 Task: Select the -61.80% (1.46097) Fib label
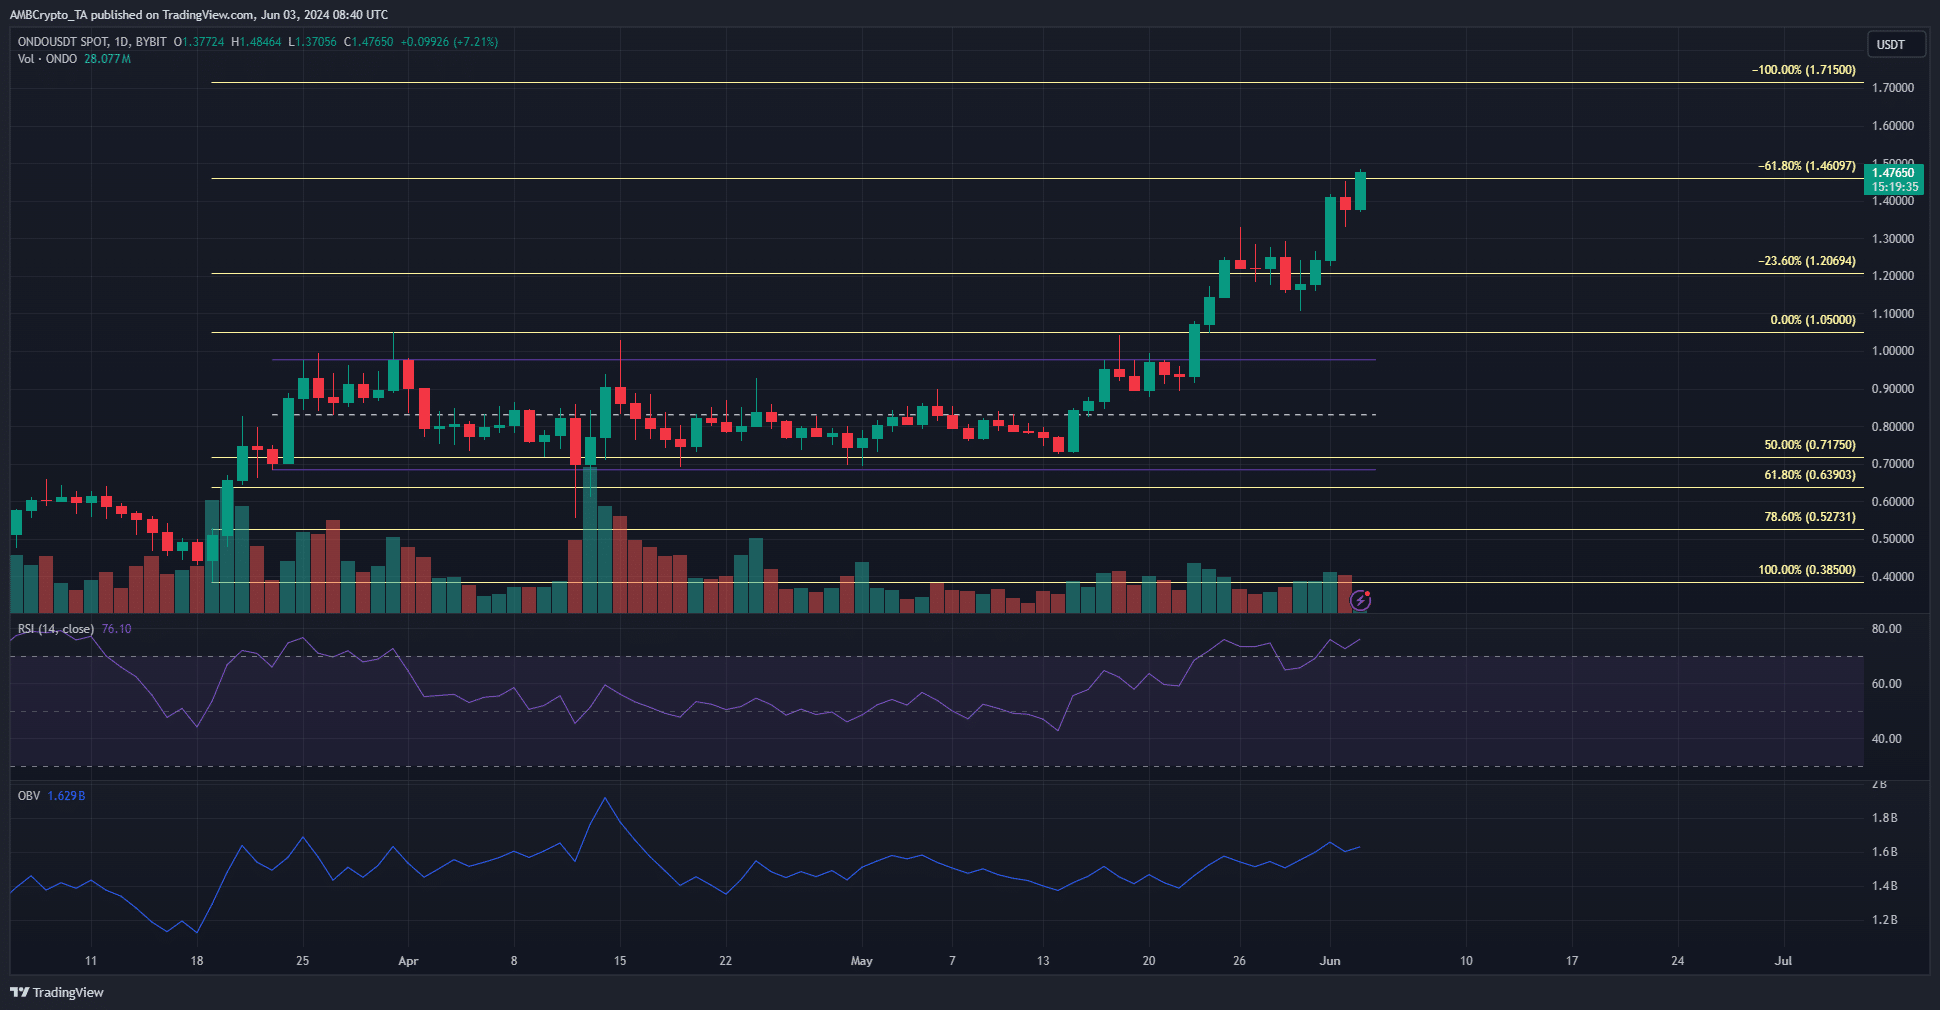click(x=1806, y=166)
